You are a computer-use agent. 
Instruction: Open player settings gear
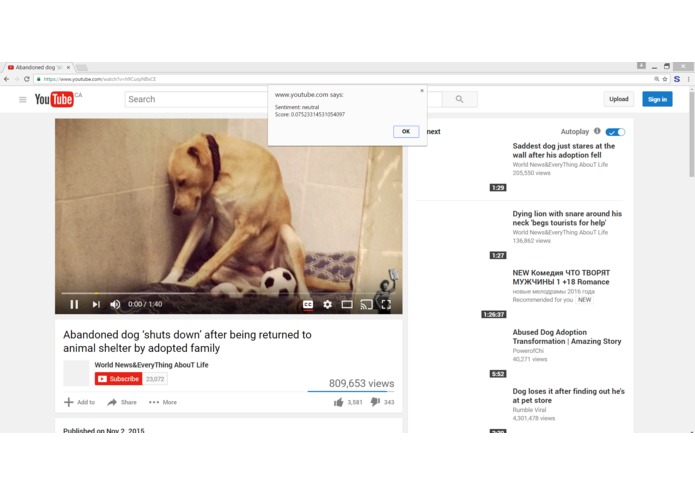point(328,304)
